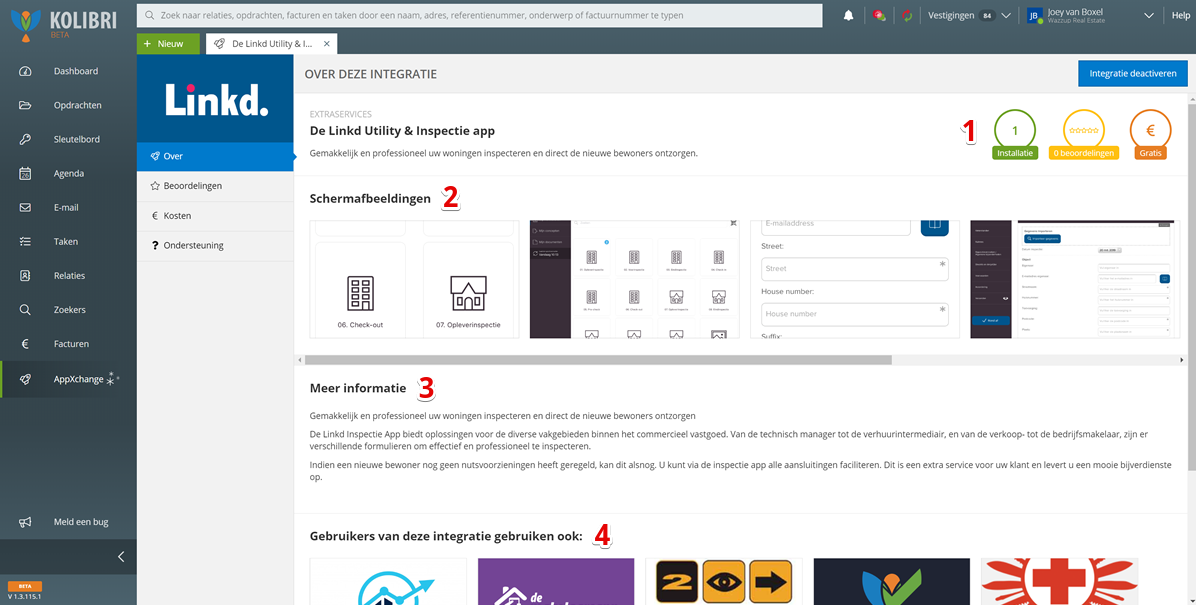Viewport: 1196px width, 605px height.
Task: Select the Over section
Action: click(215, 156)
